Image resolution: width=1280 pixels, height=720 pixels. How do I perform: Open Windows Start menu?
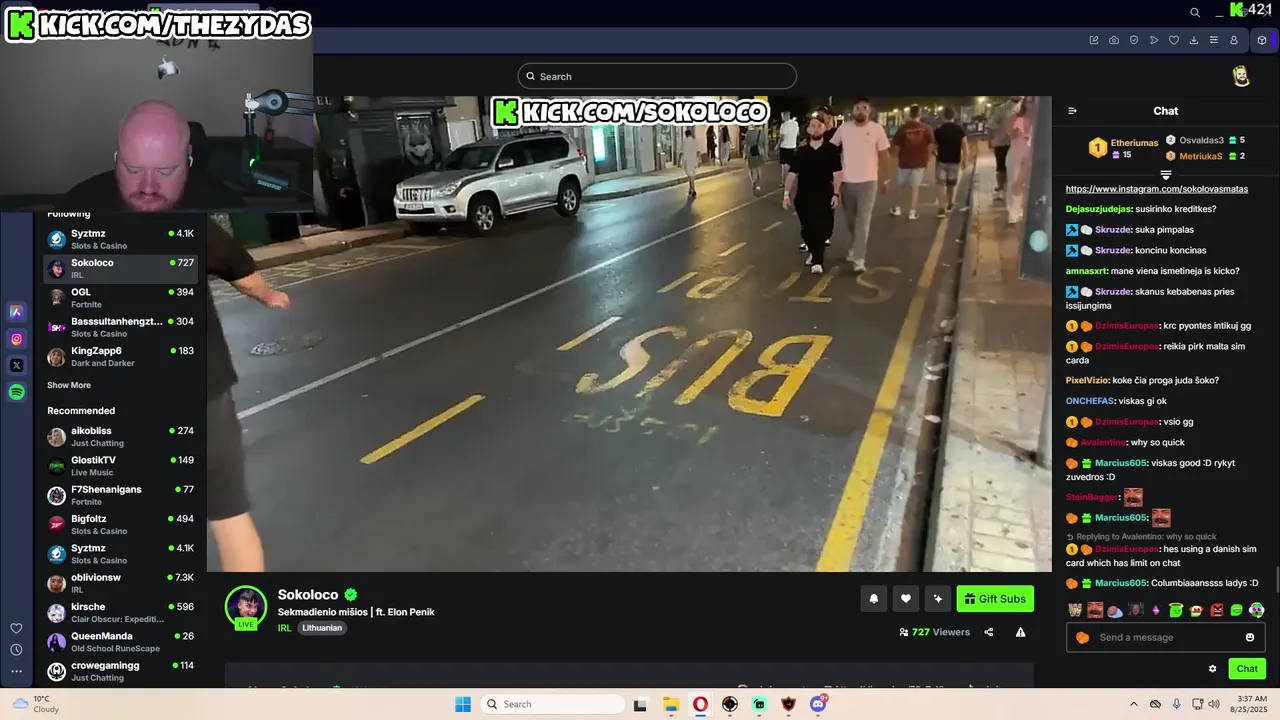point(462,704)
